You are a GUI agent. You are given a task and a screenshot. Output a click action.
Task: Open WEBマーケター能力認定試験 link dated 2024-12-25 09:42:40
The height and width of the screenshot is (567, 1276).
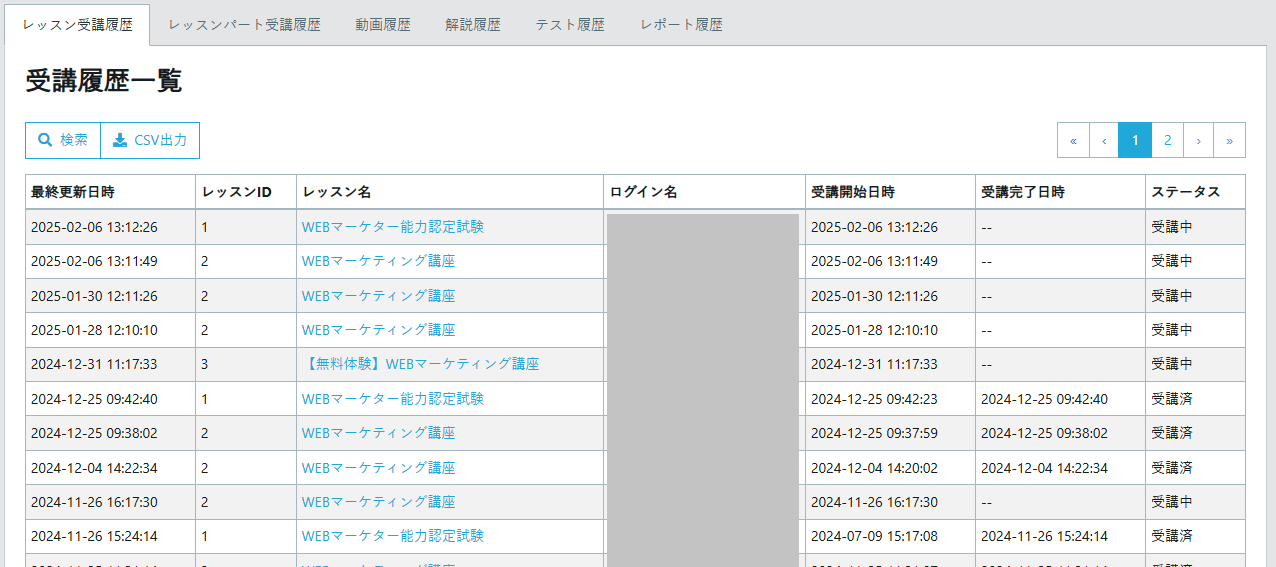coord(393,399)
